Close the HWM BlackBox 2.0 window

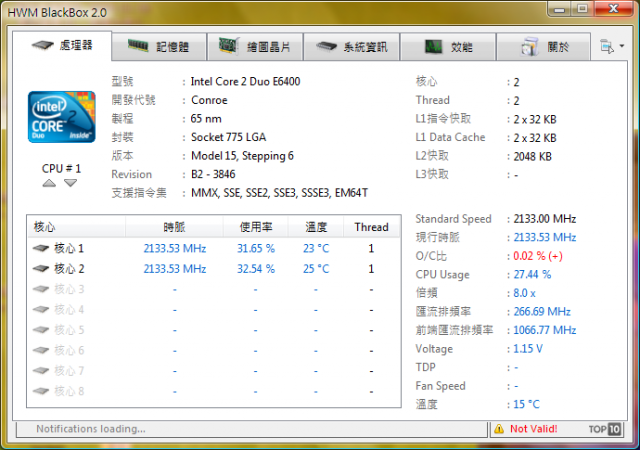[613, 9]
